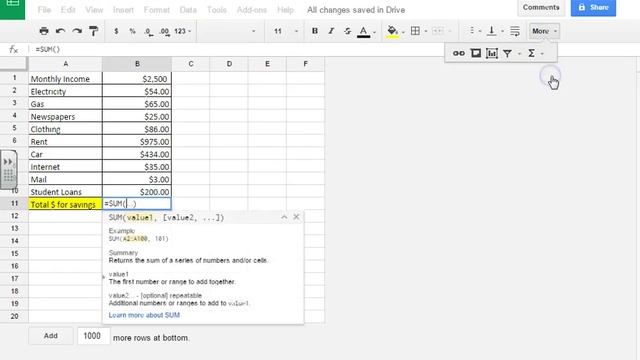Click the Add rows button

click(51, 336)
